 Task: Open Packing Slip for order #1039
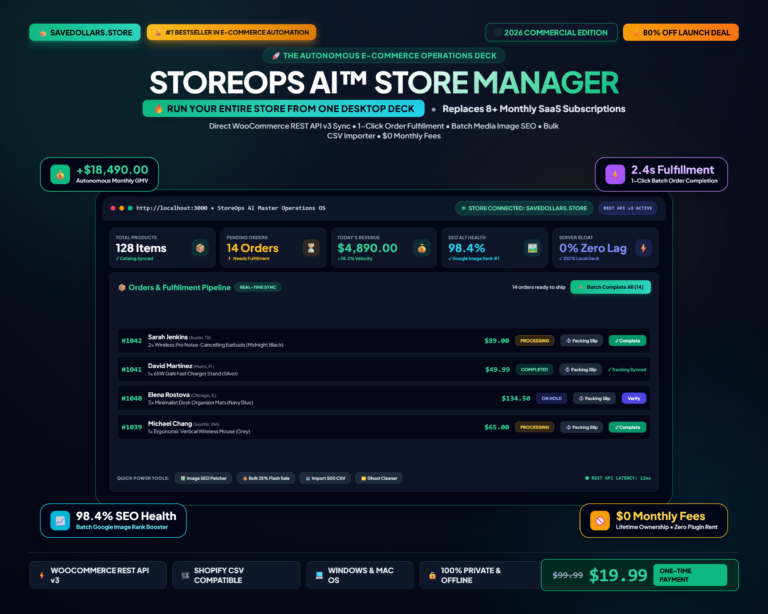click(581, 427)
